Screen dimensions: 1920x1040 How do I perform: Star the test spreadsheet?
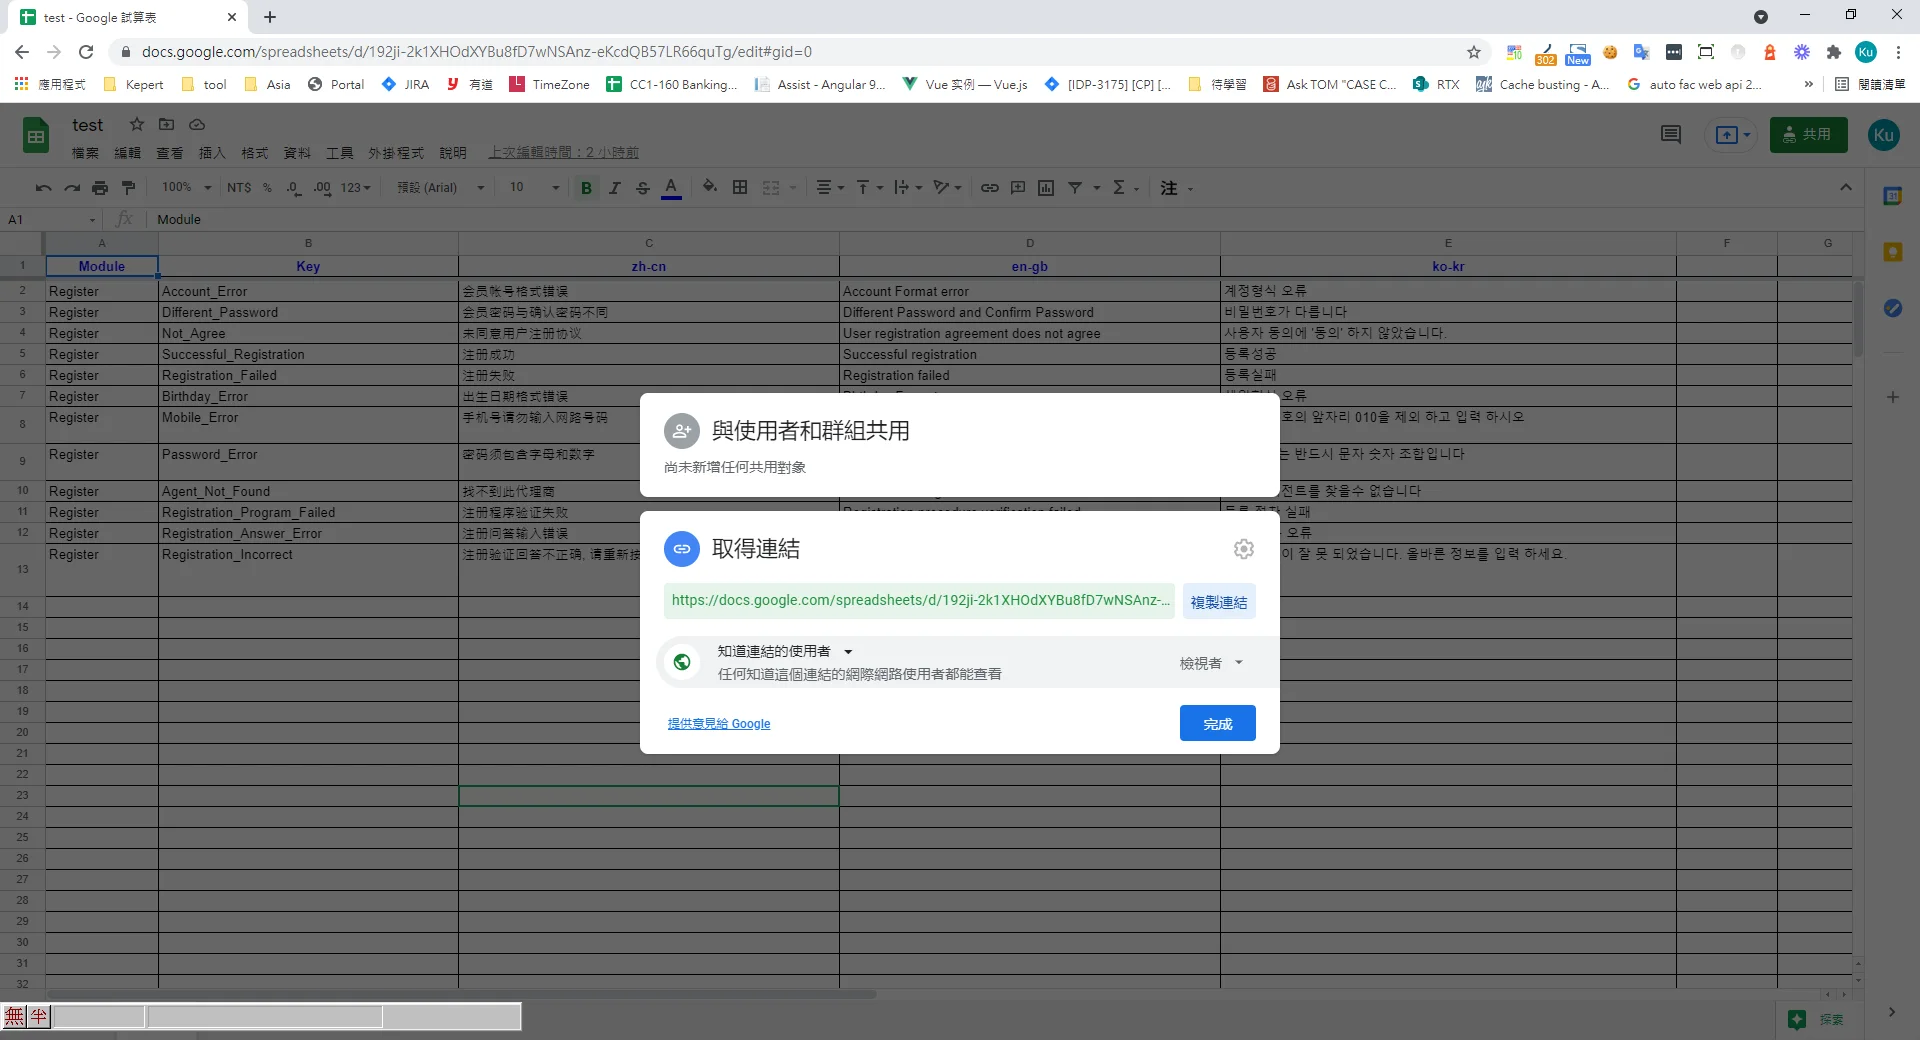coord(137,124)
